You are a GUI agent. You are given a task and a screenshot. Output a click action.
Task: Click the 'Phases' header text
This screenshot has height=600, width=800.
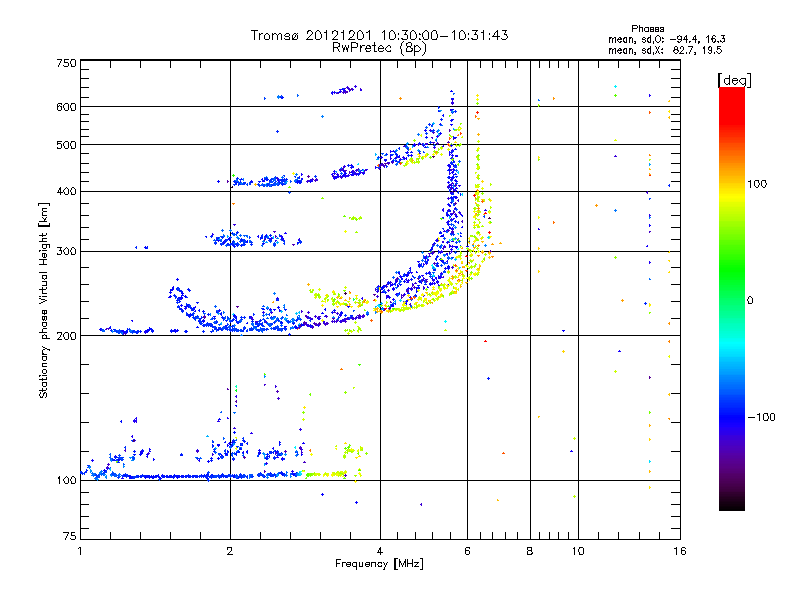[647, 29]
